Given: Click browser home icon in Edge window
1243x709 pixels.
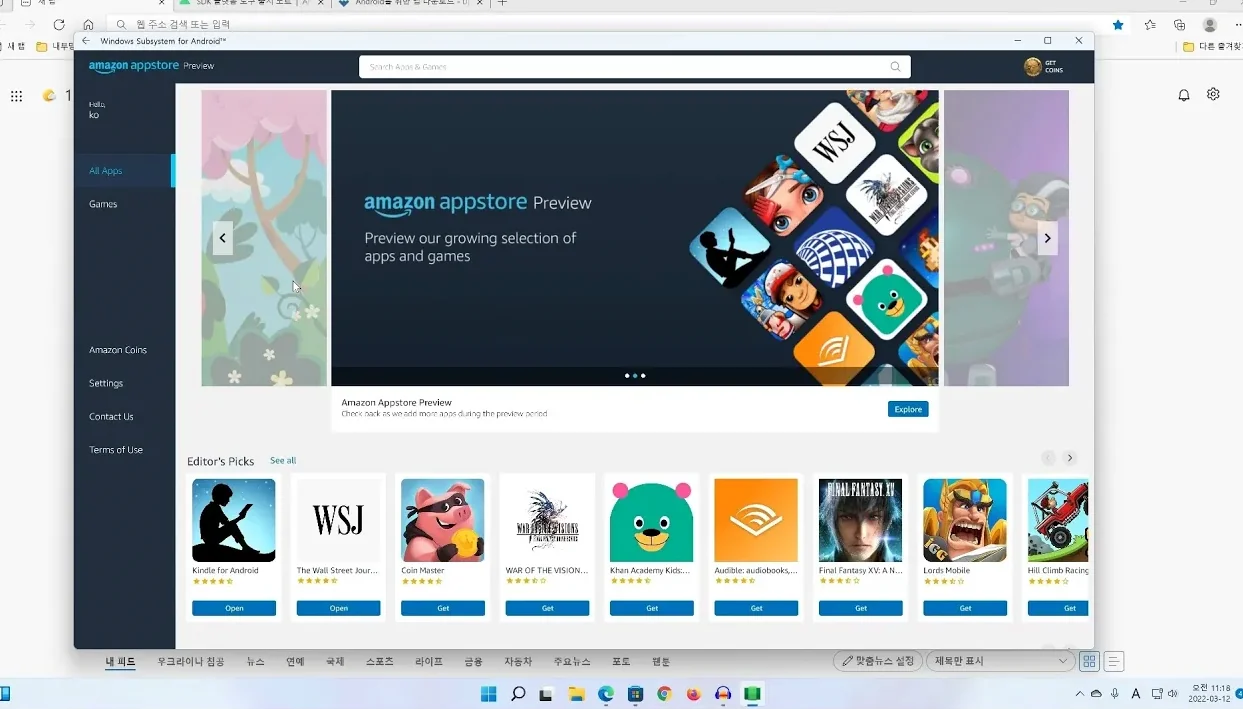Looking at the screenshot, I should pyautogui.click(x=89, y=24).
